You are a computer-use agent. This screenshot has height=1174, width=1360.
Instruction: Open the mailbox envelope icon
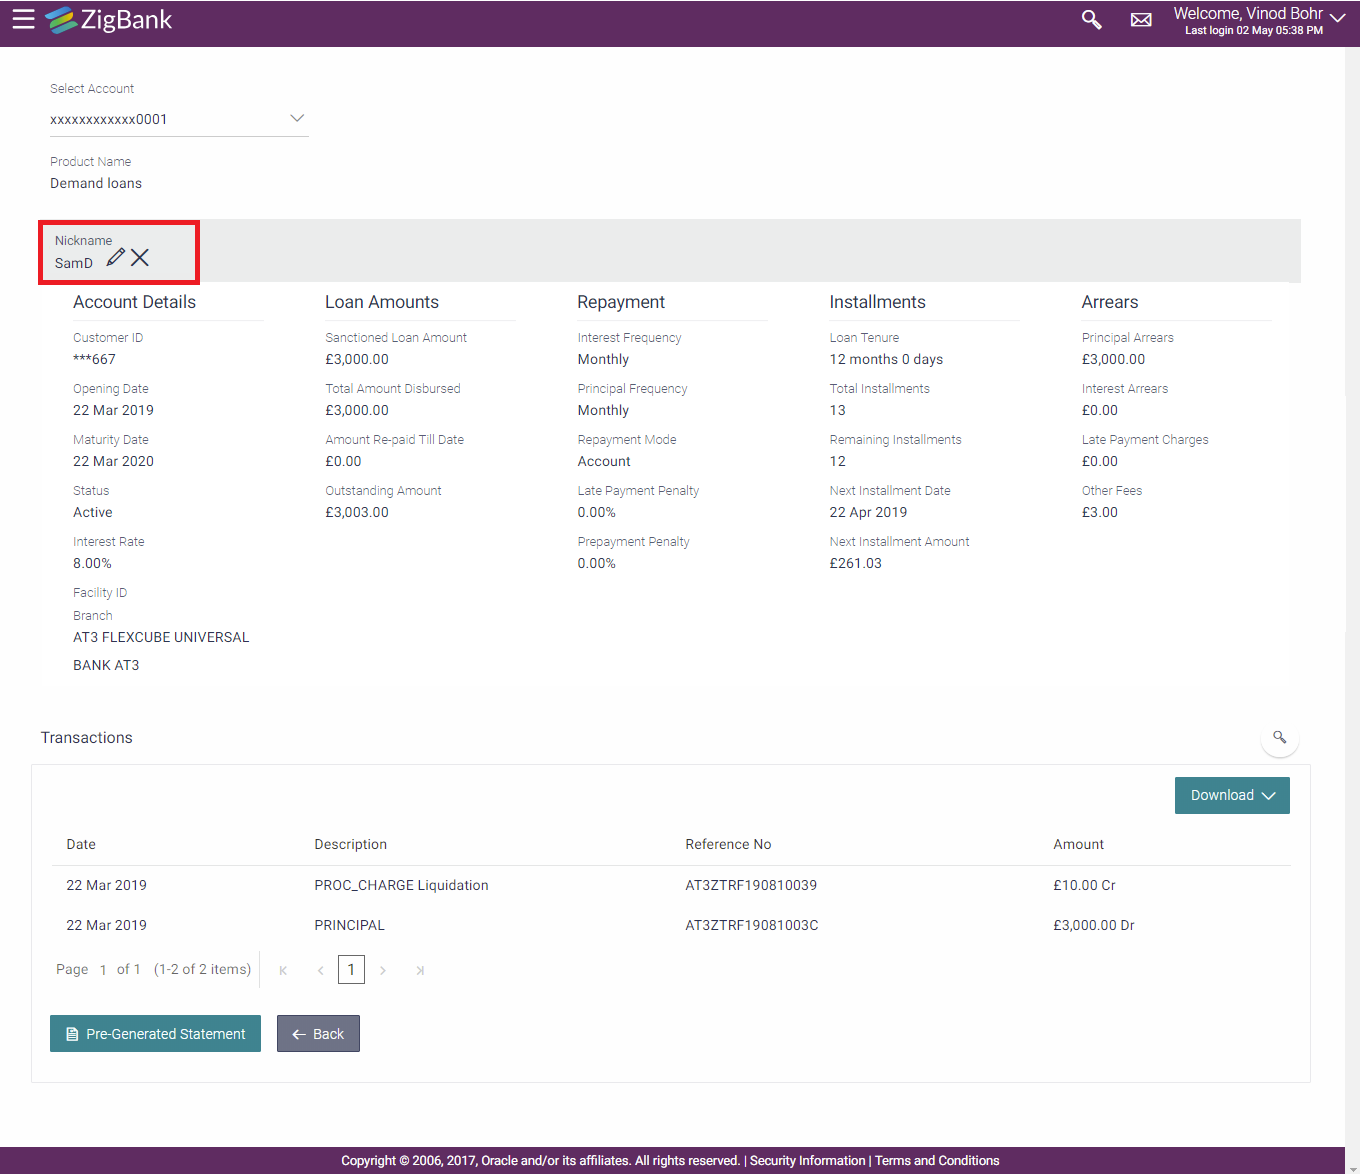[x=1141, y=20]
